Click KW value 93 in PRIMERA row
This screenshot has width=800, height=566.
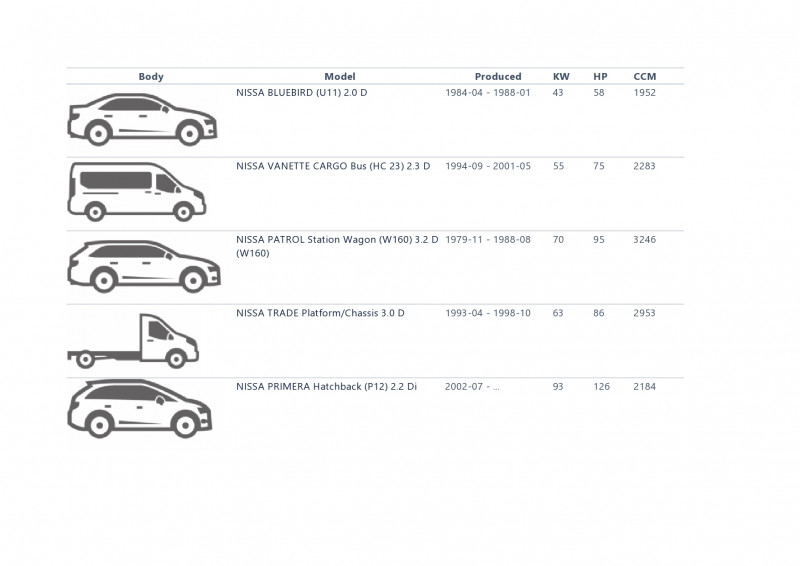coord(558,387)
